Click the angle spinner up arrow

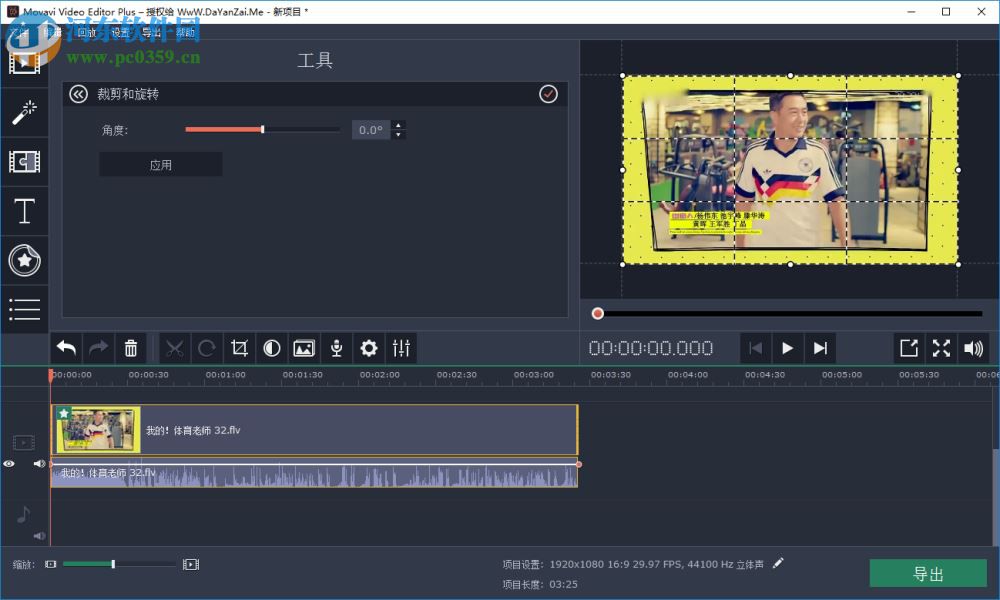(x=398, y=124)
